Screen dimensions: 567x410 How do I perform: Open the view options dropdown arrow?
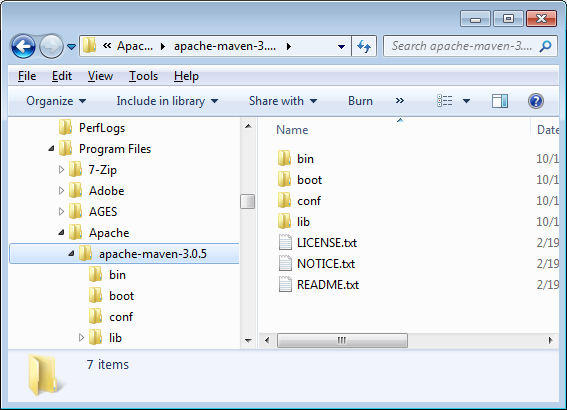(x=466, y=101)
